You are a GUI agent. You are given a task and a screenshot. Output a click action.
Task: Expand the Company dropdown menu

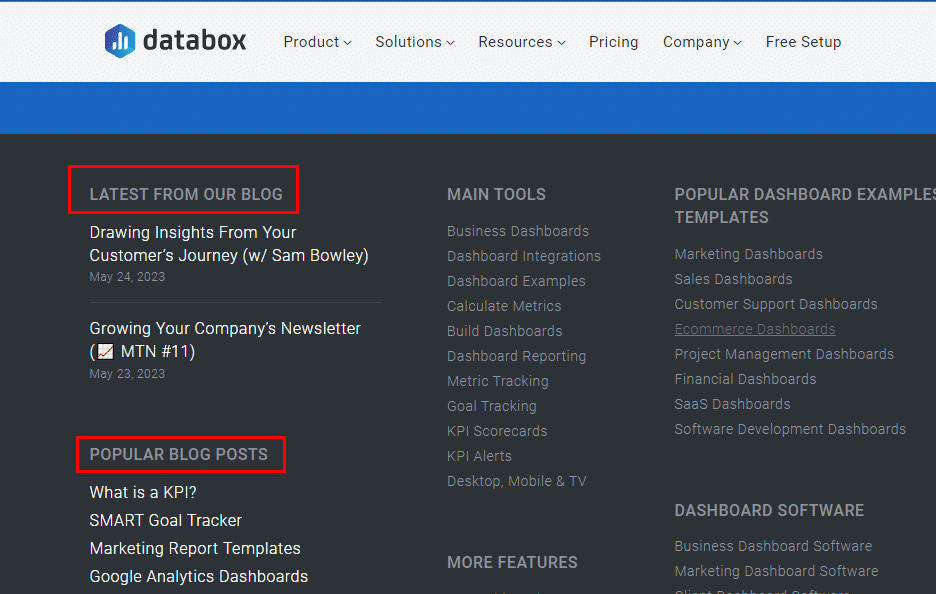tap(702, 42)
